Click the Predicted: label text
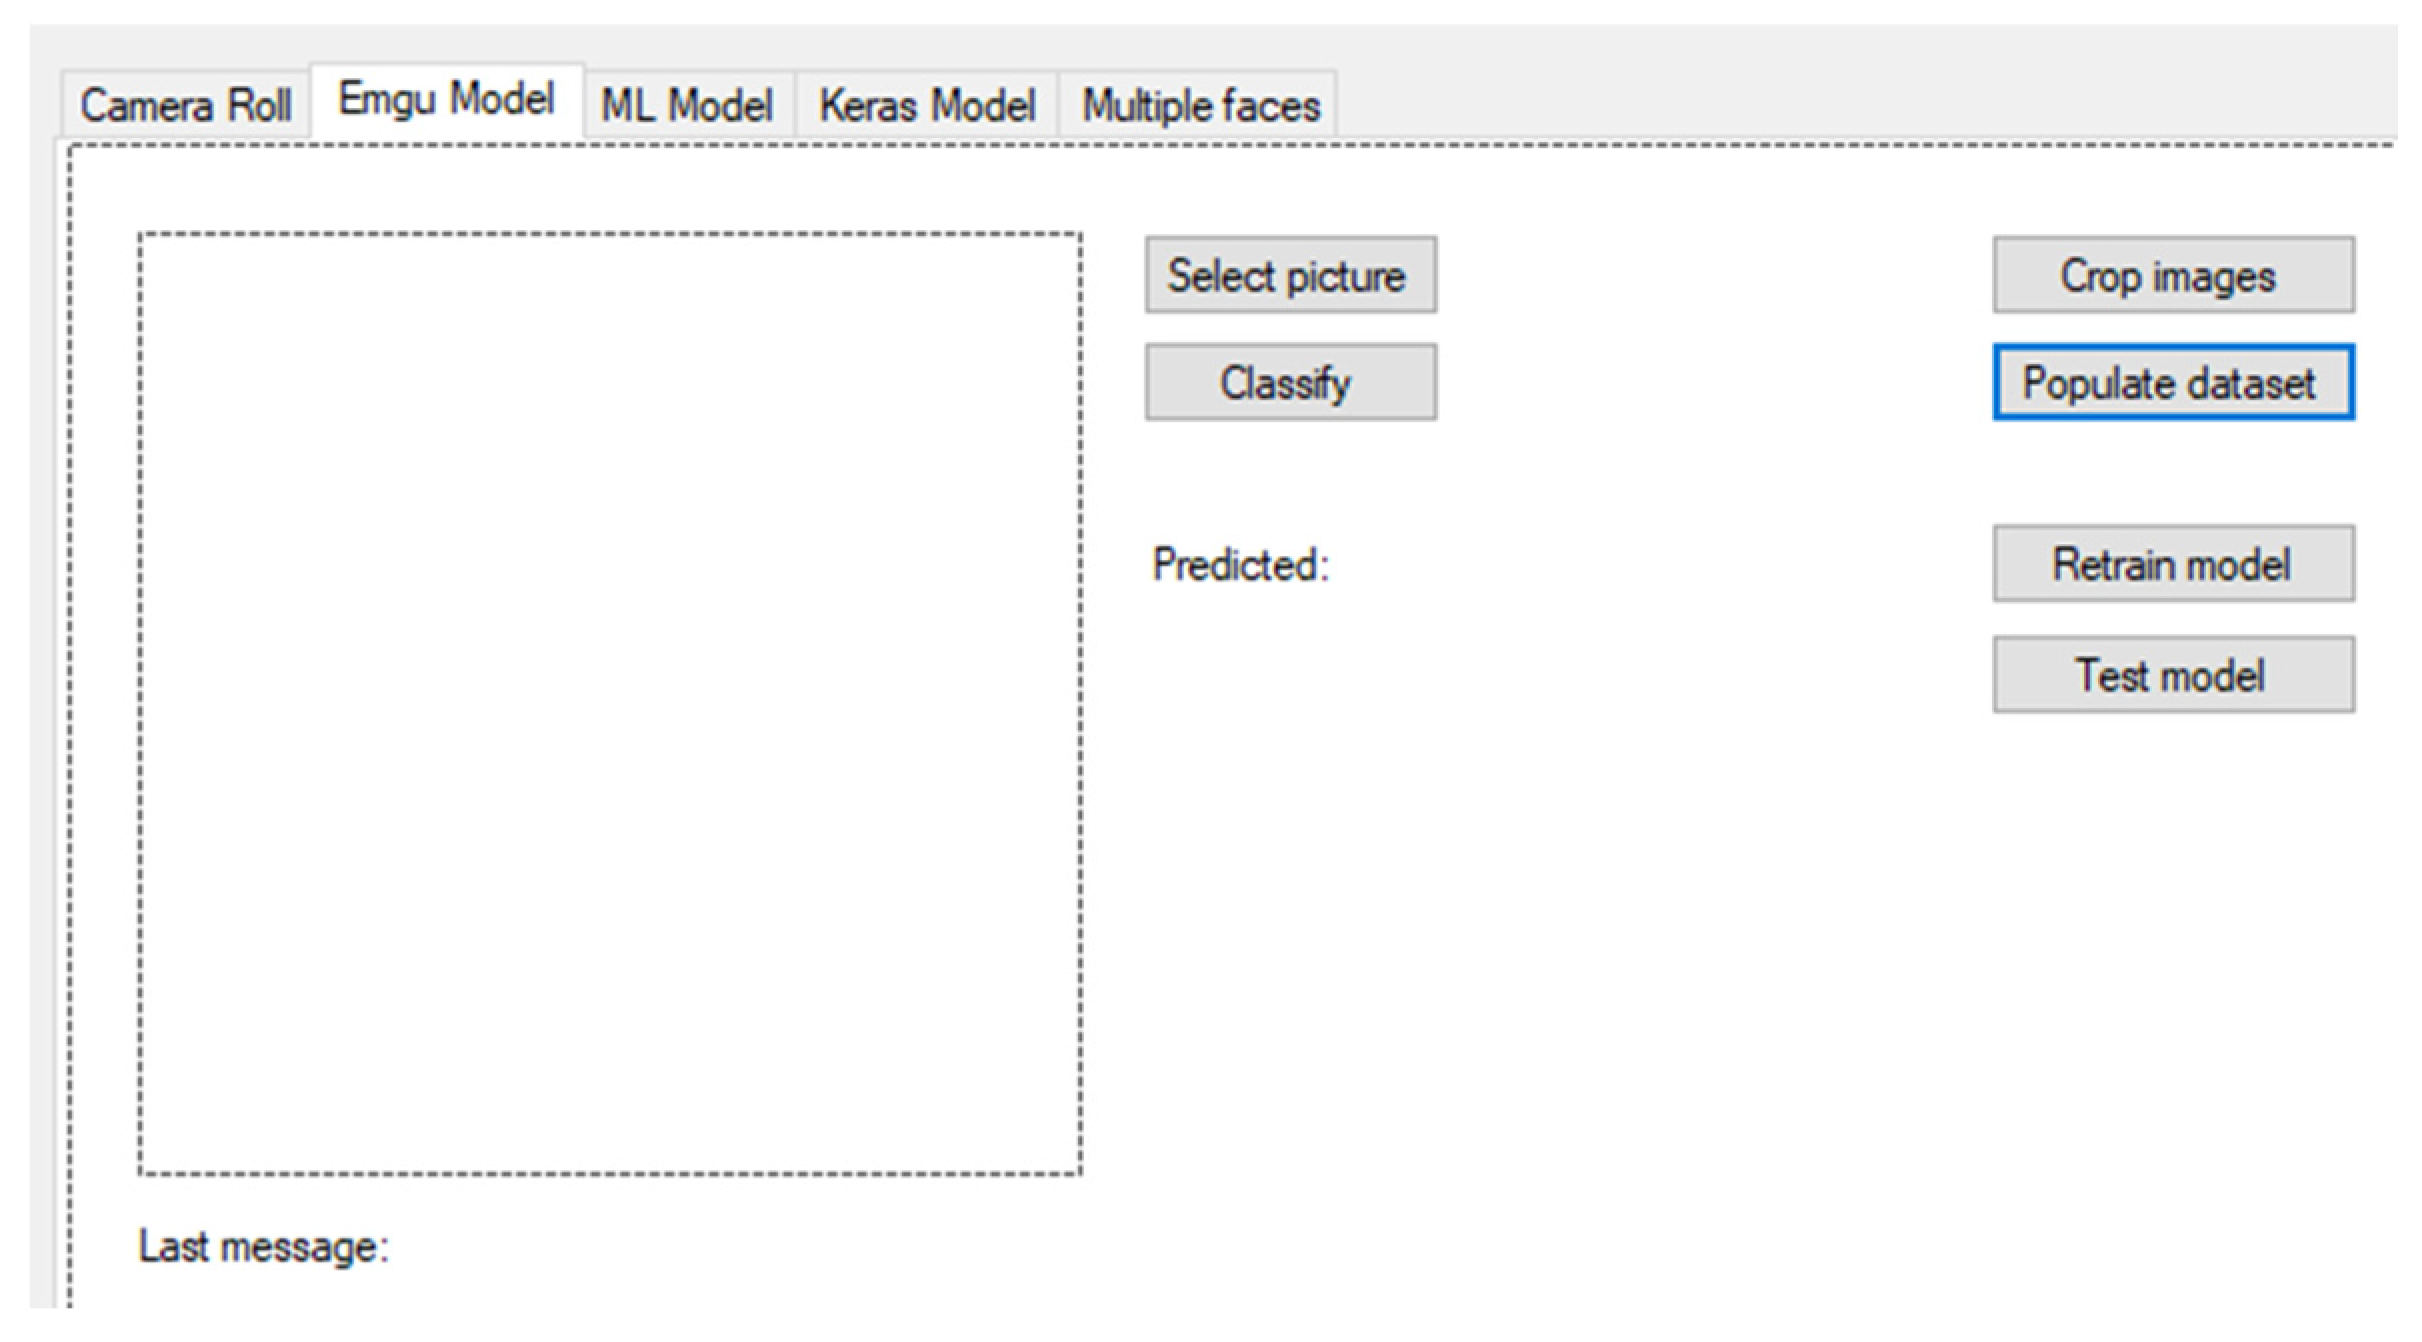2422x1342 pixels. [x=1240, y=565]
